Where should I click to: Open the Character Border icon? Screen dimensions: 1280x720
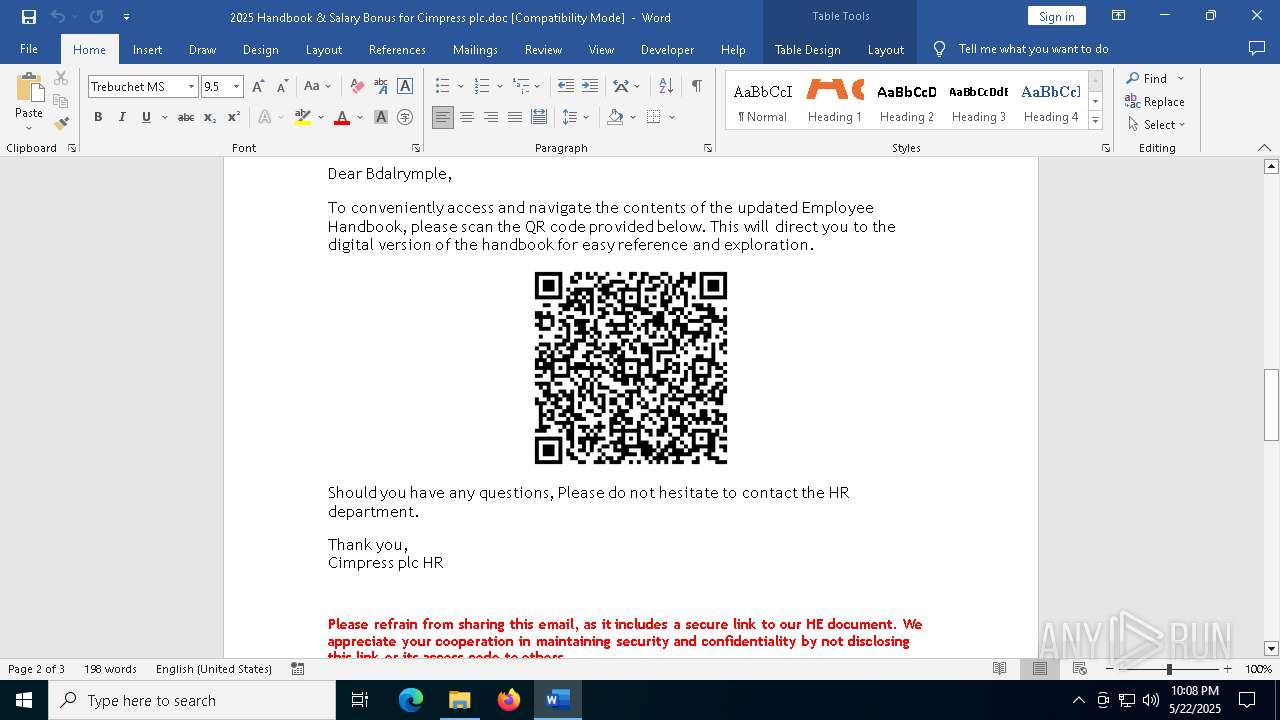click(405, 87)
